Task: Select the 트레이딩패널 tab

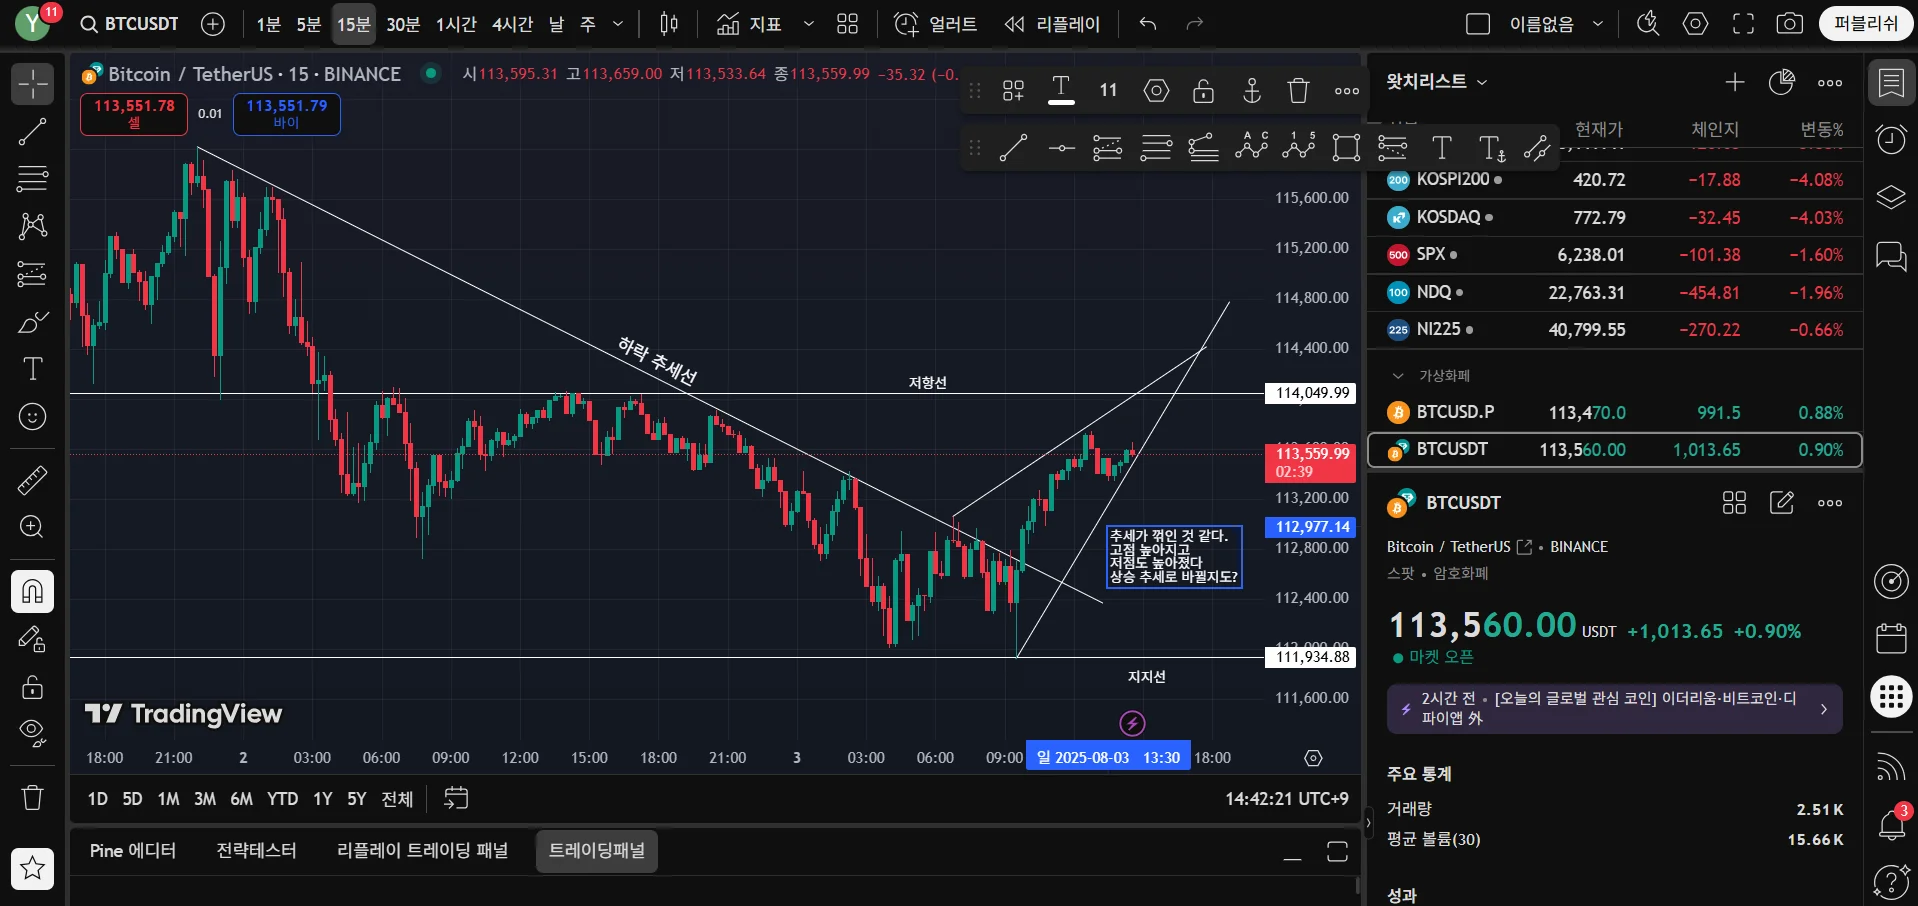Action: [597, 851]
